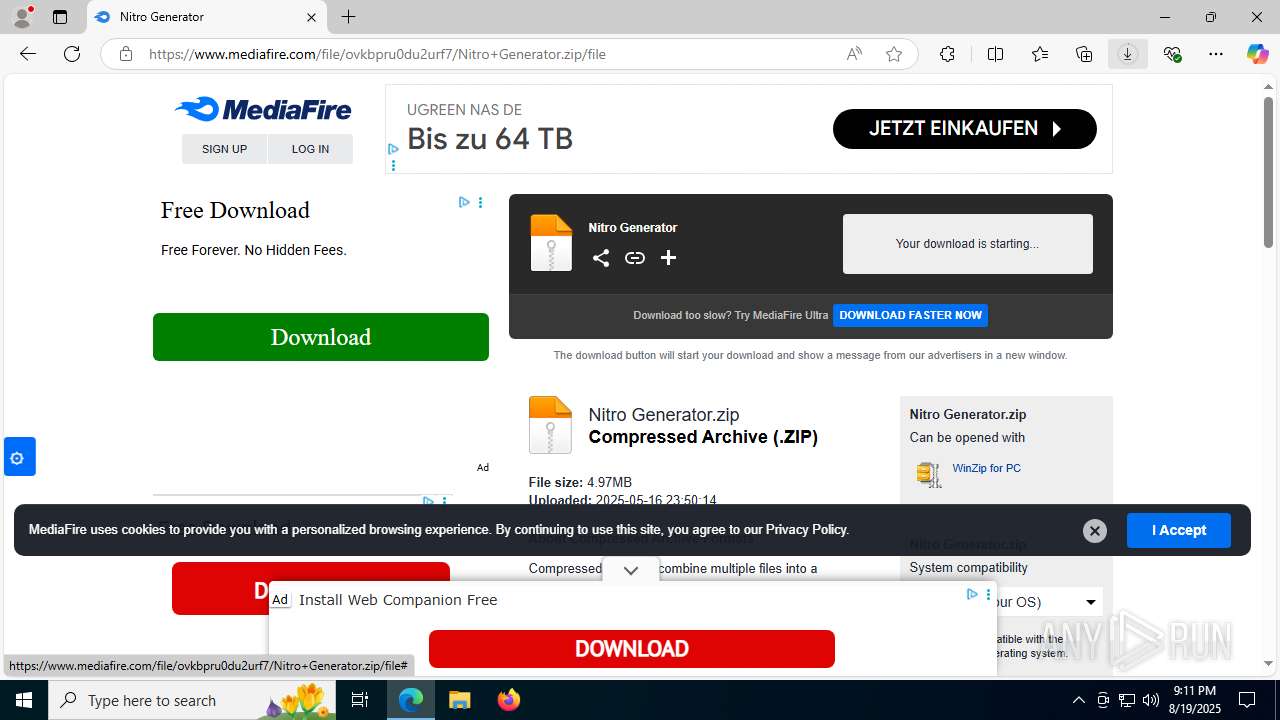This screenshot has width=1280, height=720.
Task: Open WinZip for PC link
Action: coord(986,468)
